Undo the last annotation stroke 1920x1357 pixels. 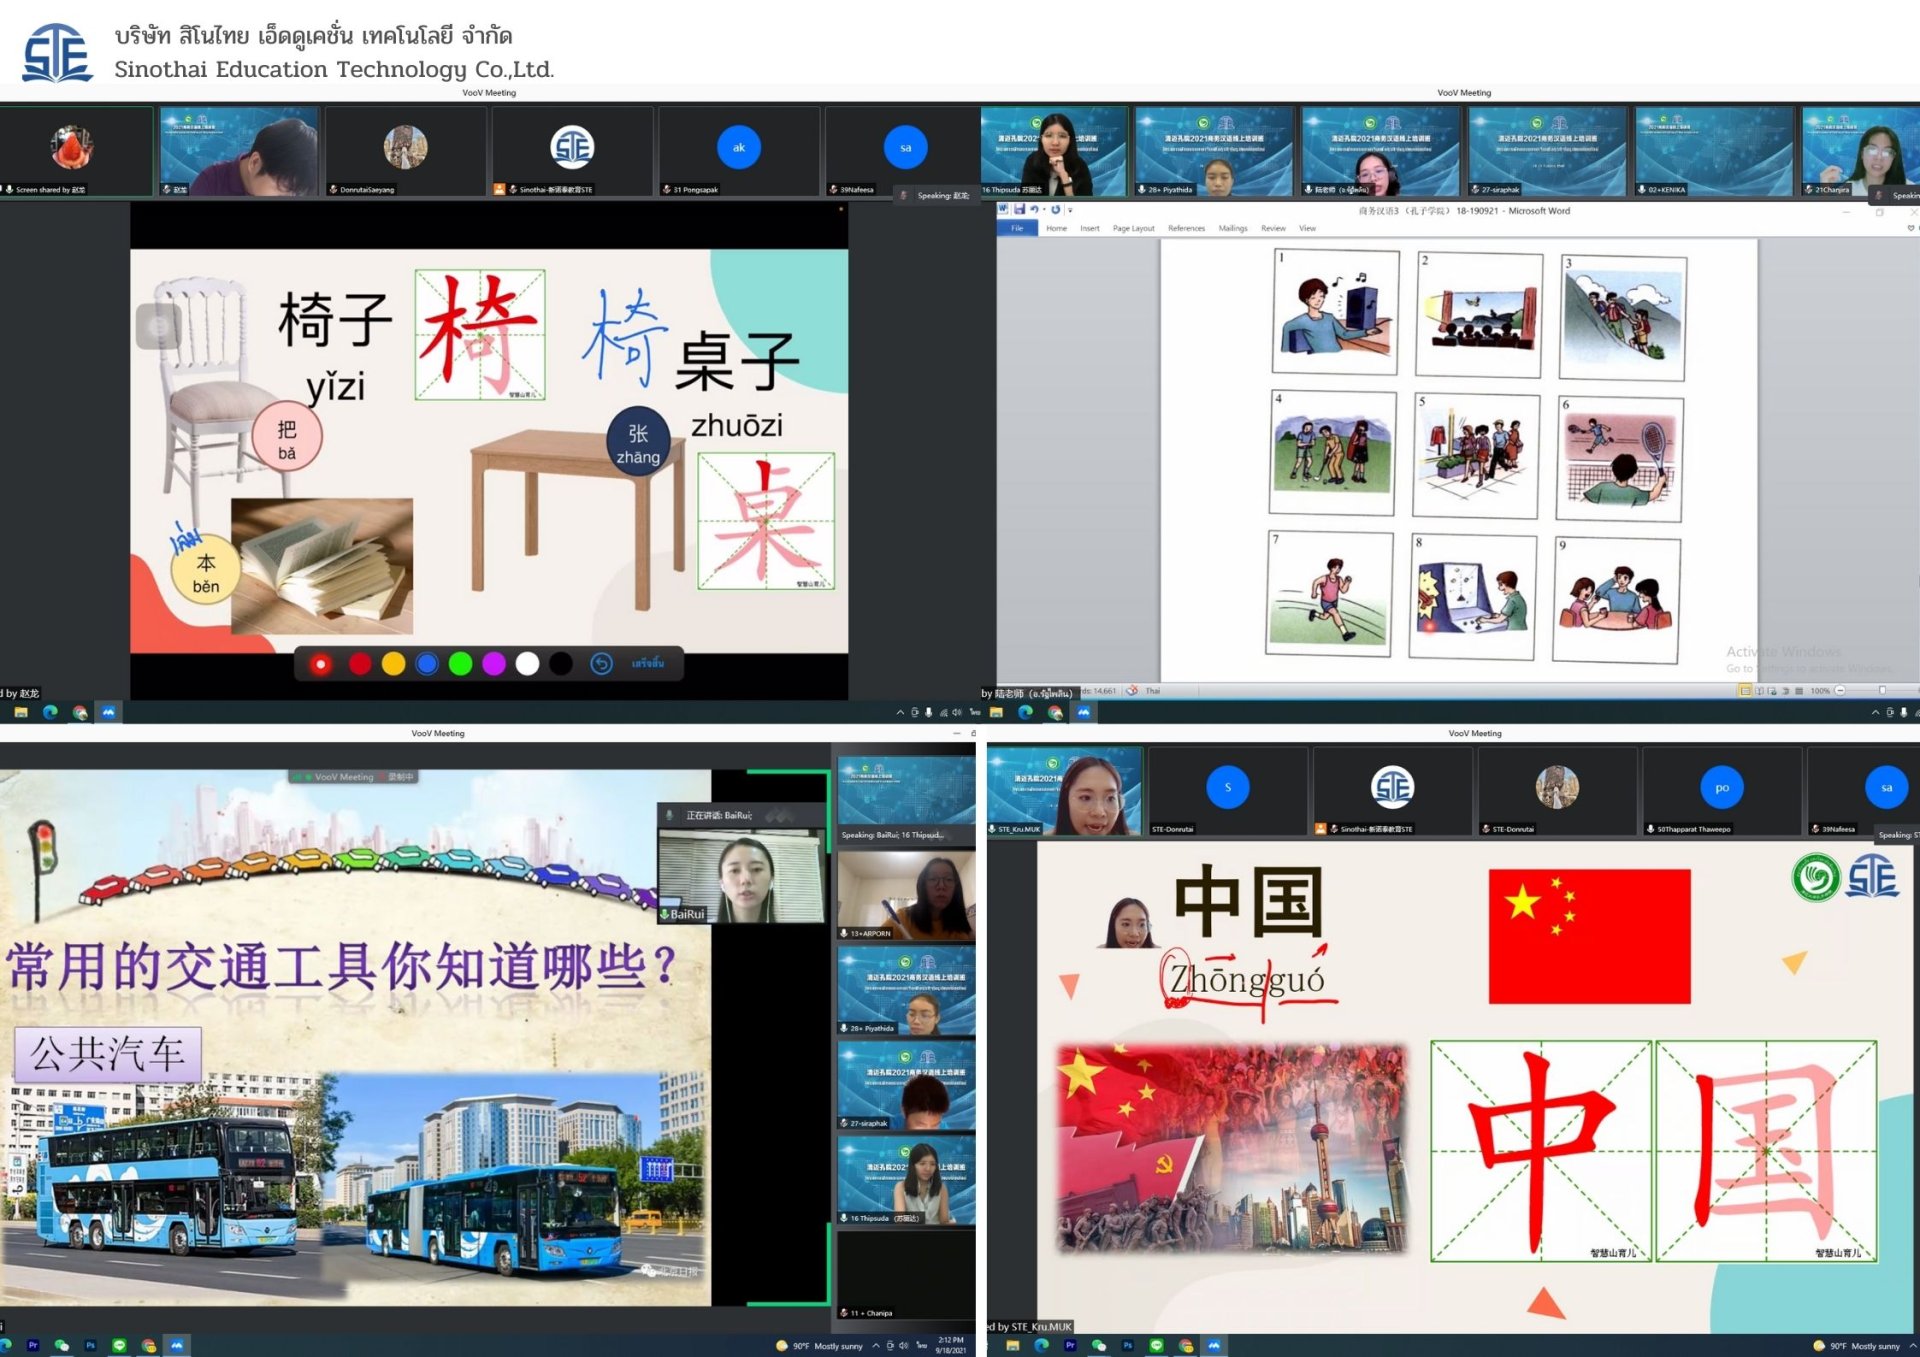pos(601,664)
